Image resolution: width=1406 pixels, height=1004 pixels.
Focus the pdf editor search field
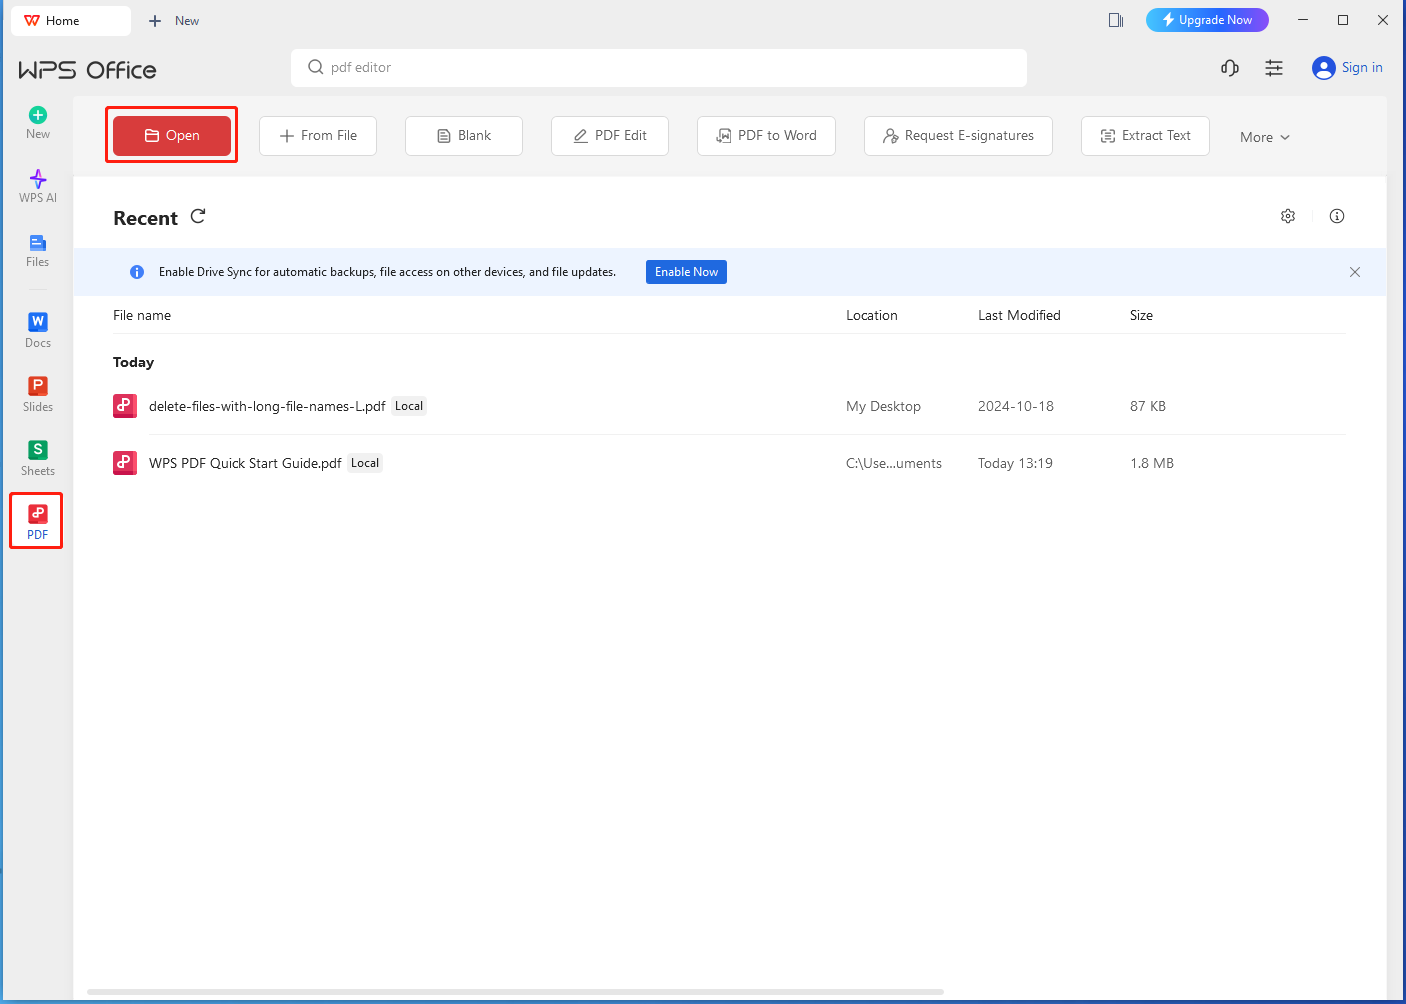click(x=659, y=67)
